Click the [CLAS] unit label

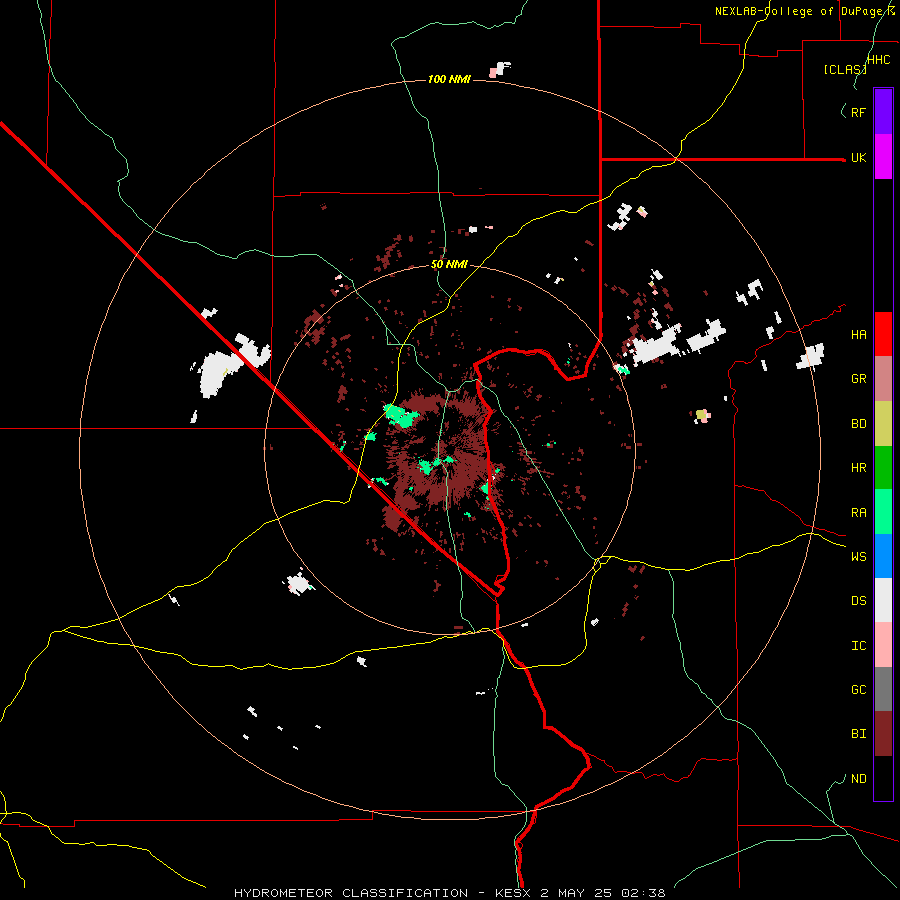(x=845, y=69)
